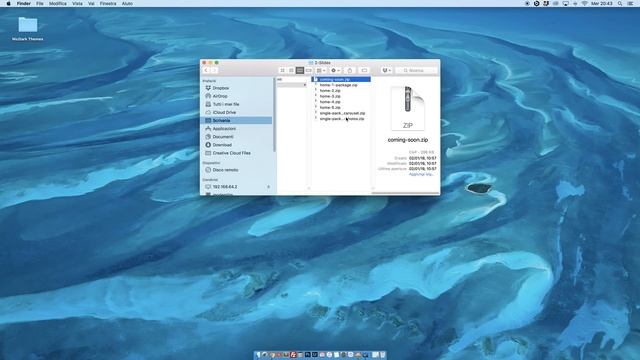Open Spotlight search in menu bar
The image size is (640, 360).
(620, 3)
